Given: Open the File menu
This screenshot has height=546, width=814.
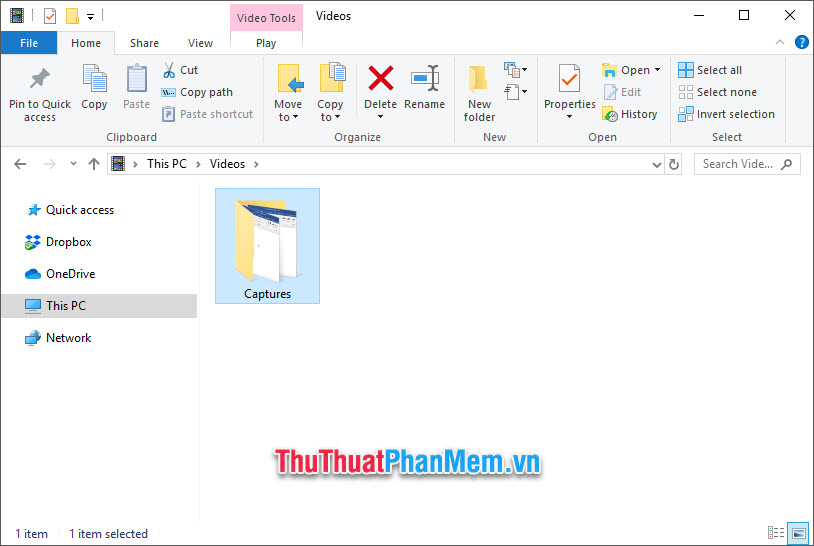Looking at the screenshot, I should click(29, 43).
